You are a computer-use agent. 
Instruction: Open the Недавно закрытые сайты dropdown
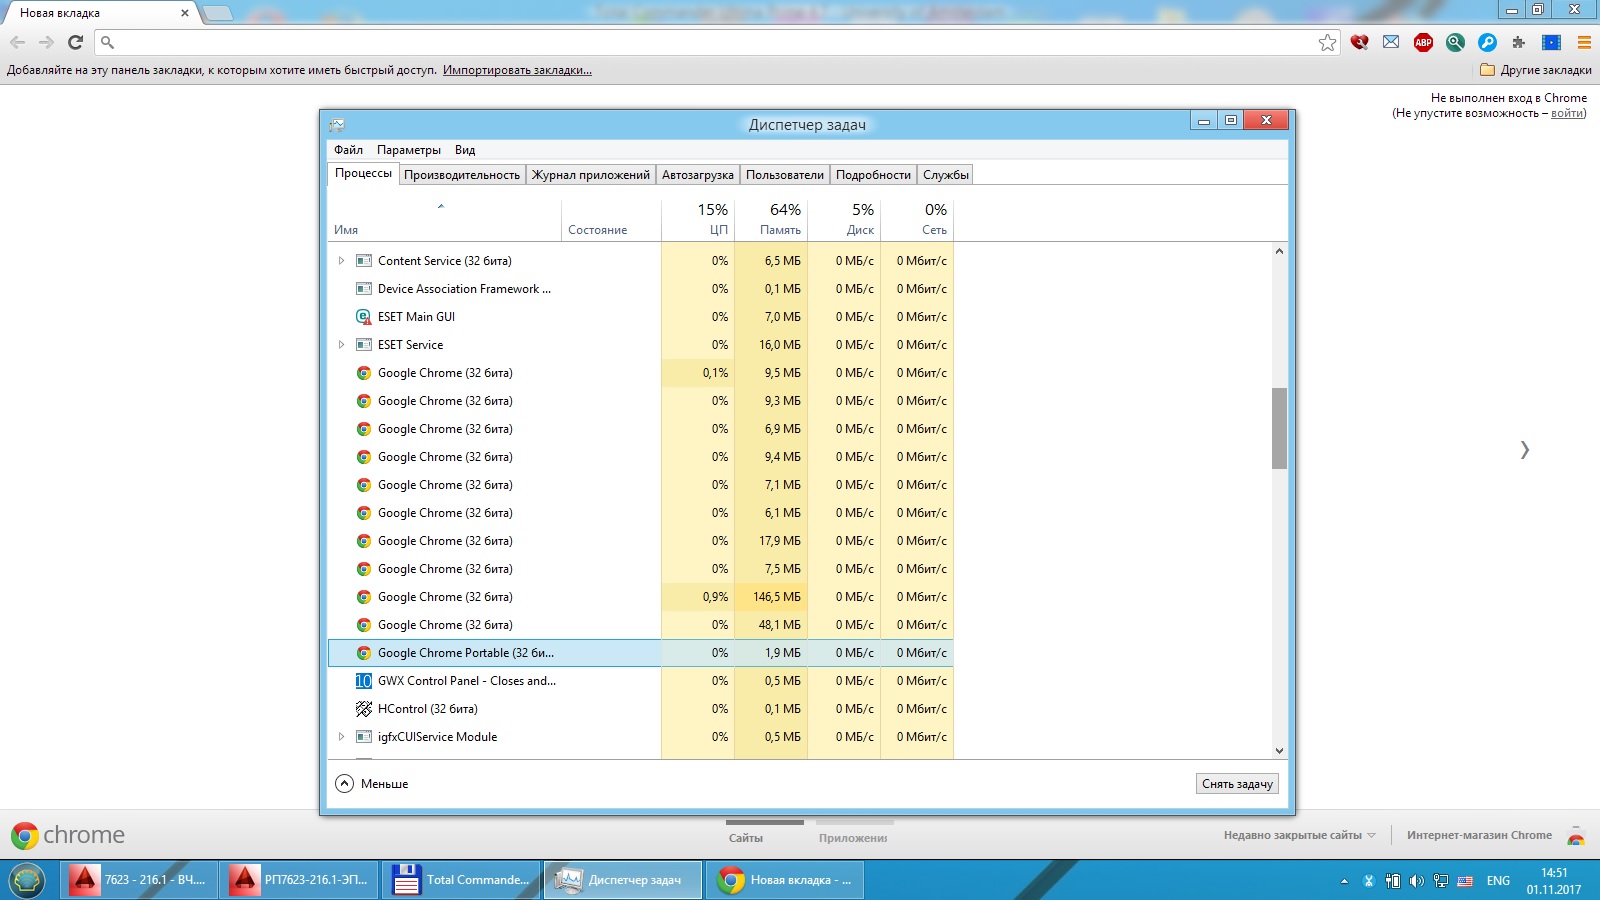coord(1300,835)
